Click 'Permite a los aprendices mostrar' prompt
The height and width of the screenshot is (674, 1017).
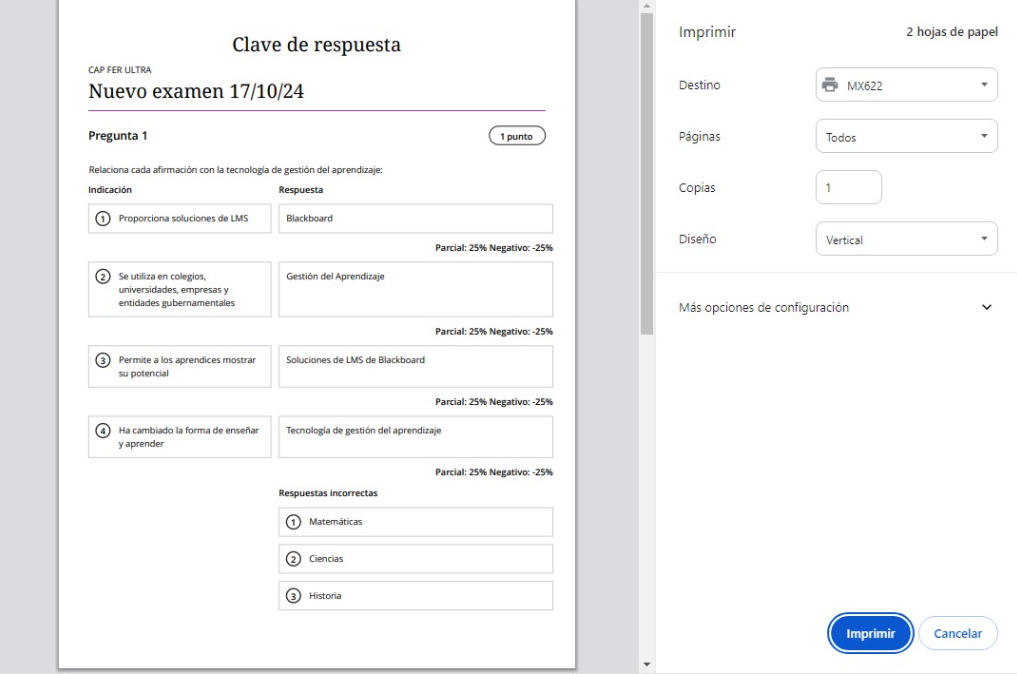click(x=180, y=367)
